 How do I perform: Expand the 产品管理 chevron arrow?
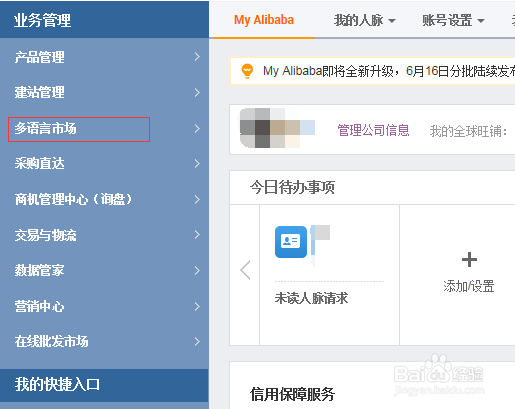(x=197, y=57)
